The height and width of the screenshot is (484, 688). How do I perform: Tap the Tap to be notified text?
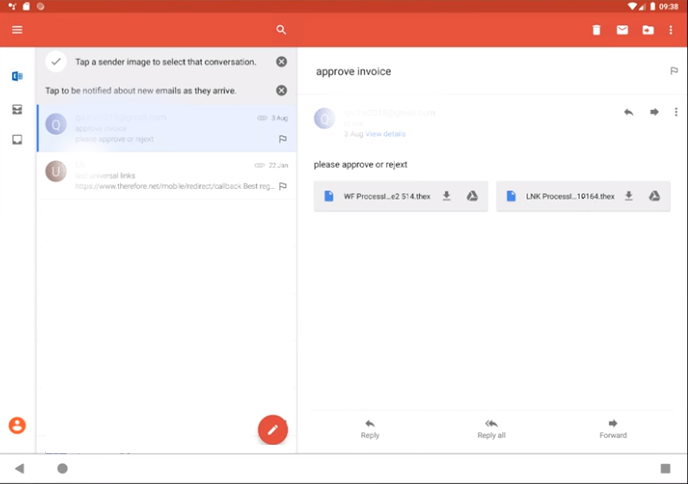coord(140,91)
